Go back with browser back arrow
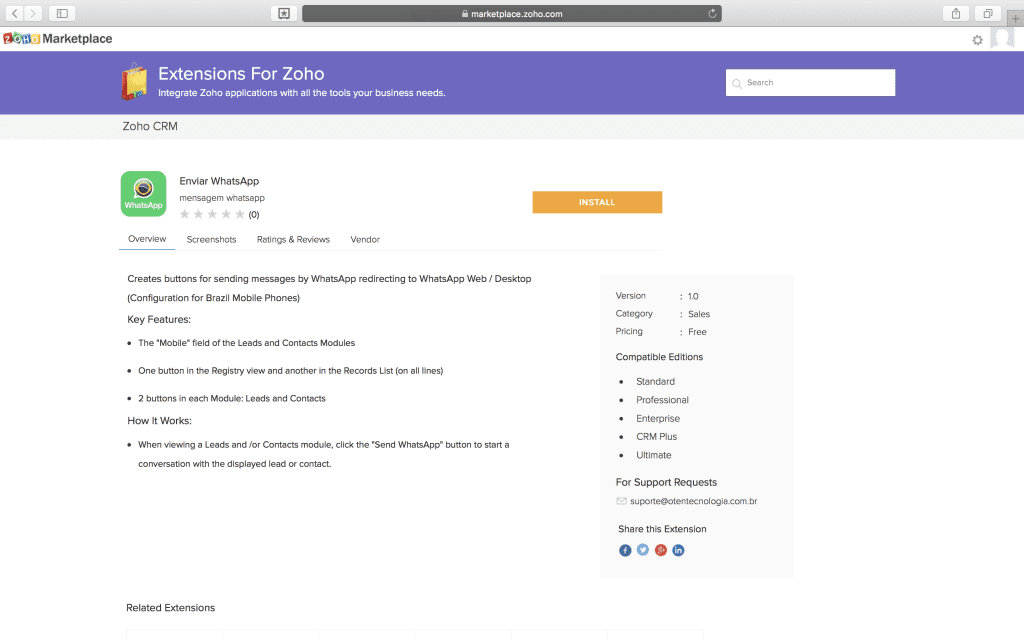This screenshot has height=640, width=1024. 16,13
